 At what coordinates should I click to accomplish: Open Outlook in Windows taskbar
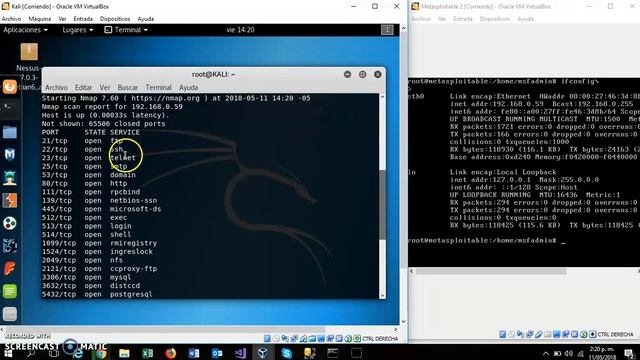(x=217, y=353)
